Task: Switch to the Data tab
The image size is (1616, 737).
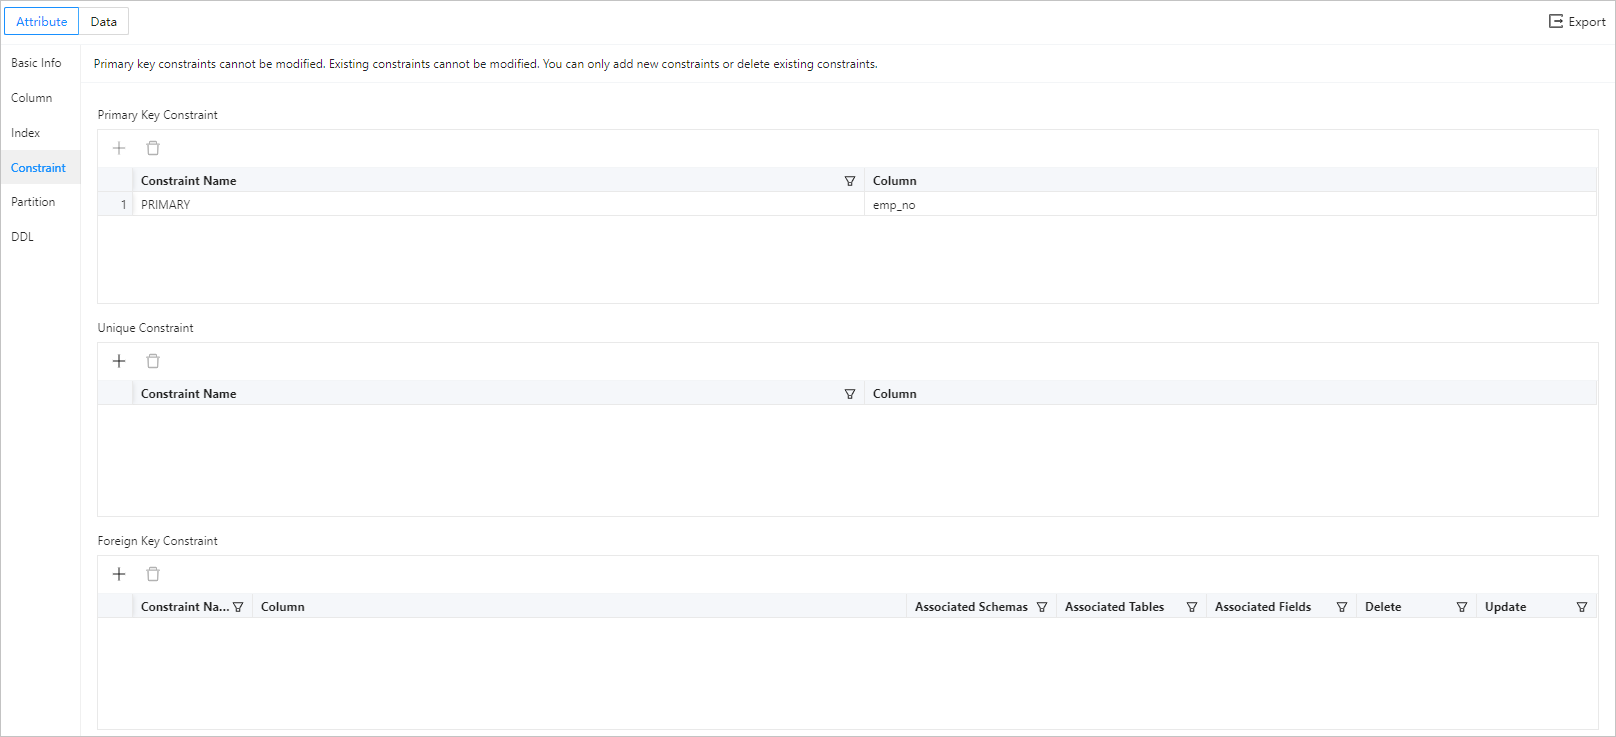Action: 104,21
